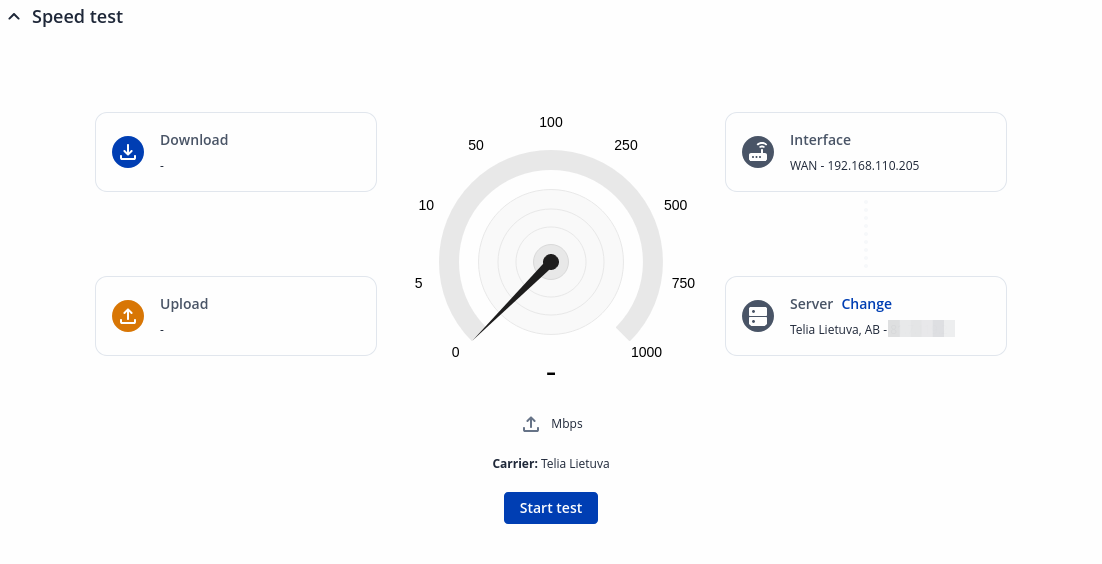Image resolution: width=1102 pixels, height=564 pixels.
Task: Click the 100 label atop the gauge
Action: 551,122
